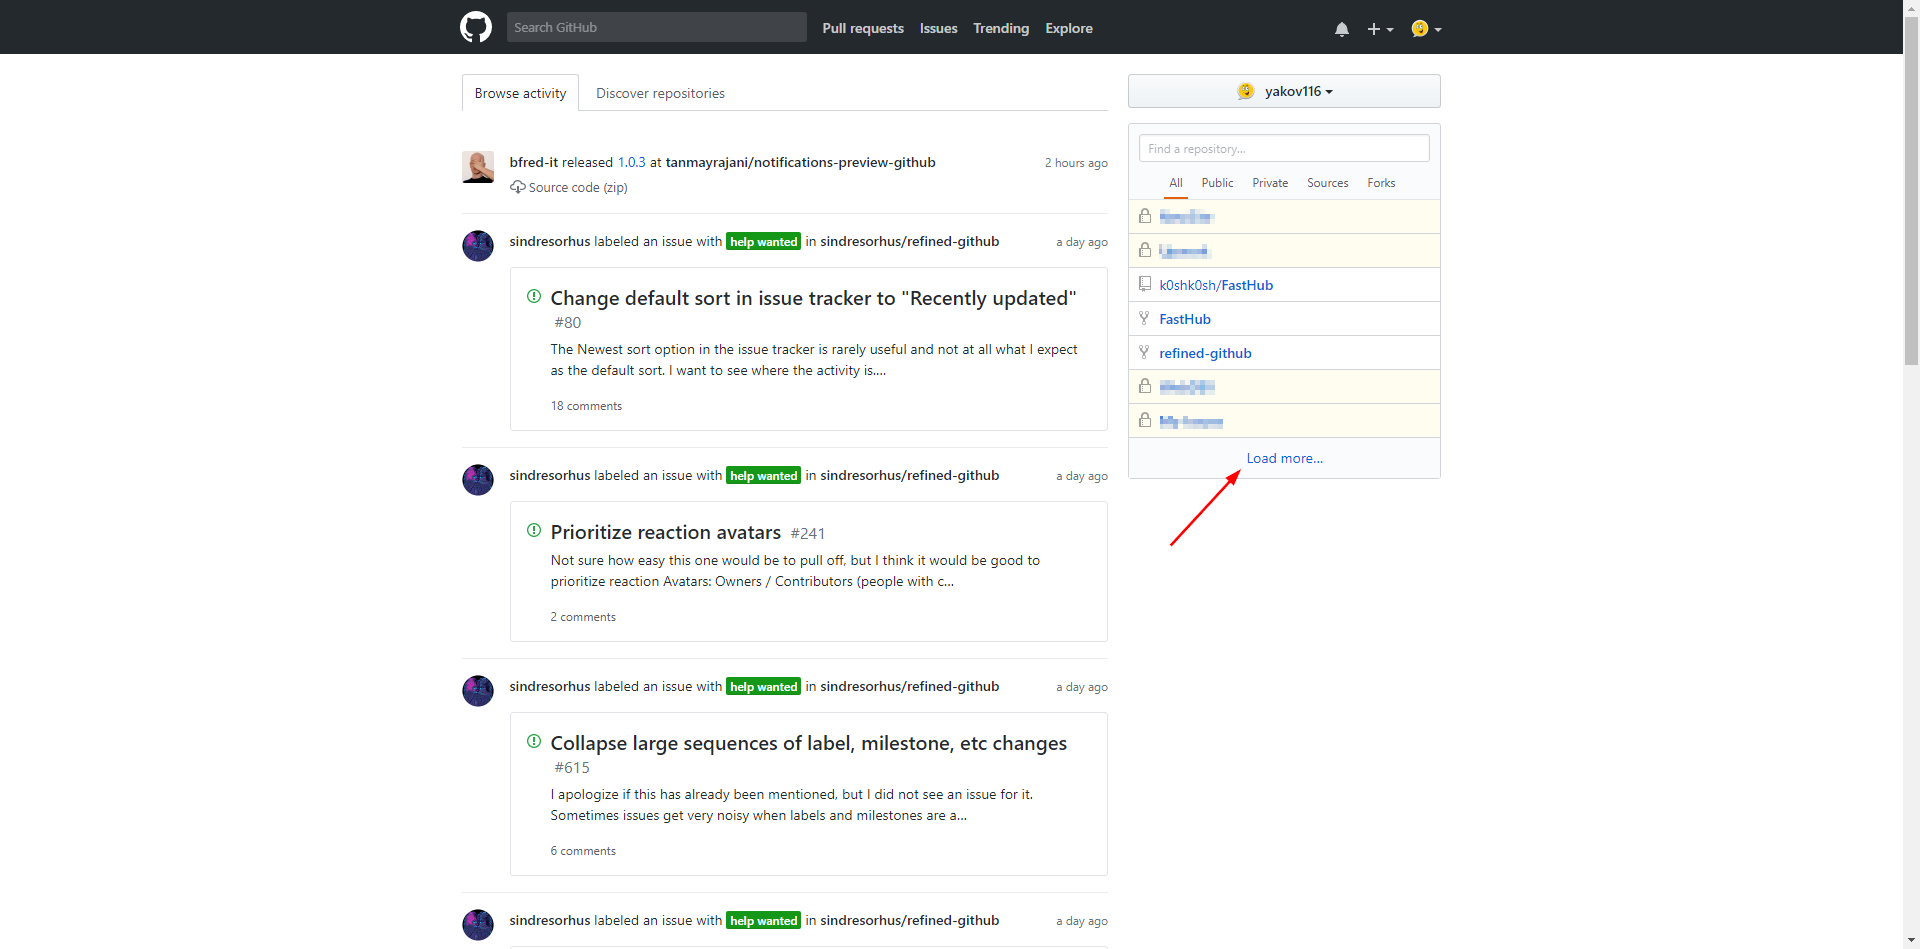Open the 18 comments link on issue #80
Image resolution: width=1920 pixels, height=949 pixels.
click(x=586, y=406)
